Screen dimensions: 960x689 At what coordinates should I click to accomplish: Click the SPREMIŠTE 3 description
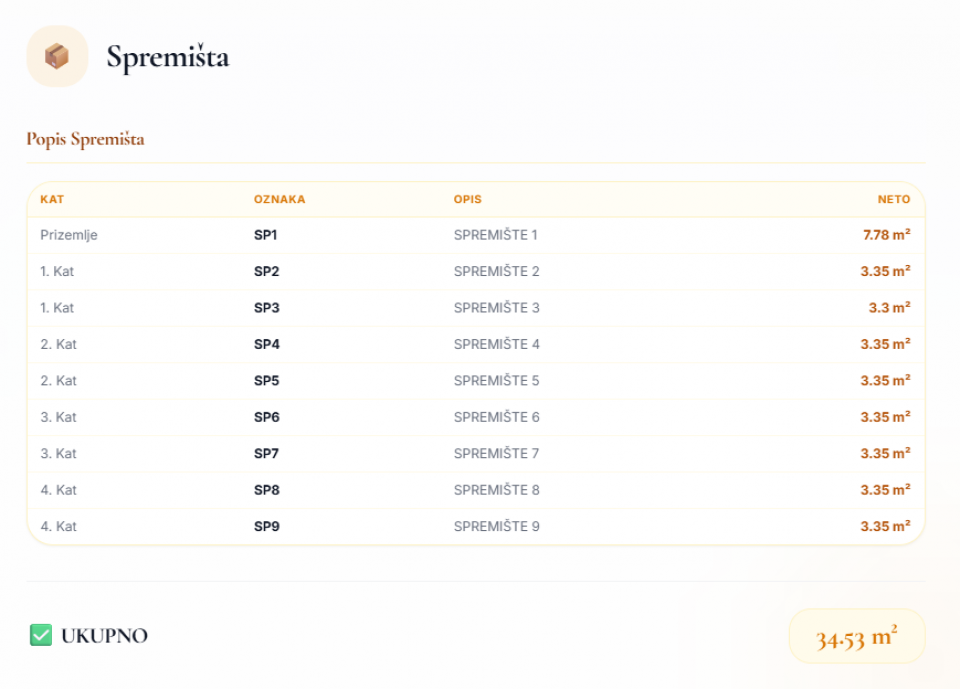click(x=497, y=308)
